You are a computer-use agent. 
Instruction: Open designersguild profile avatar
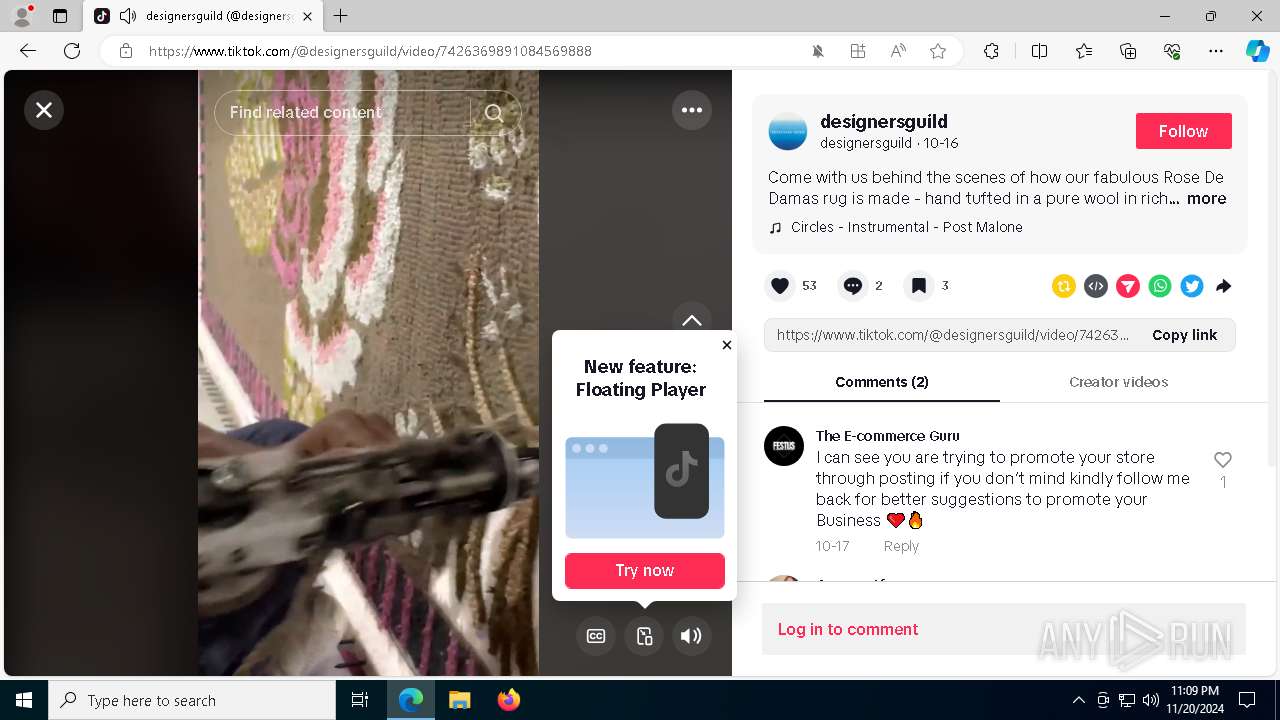788,131
